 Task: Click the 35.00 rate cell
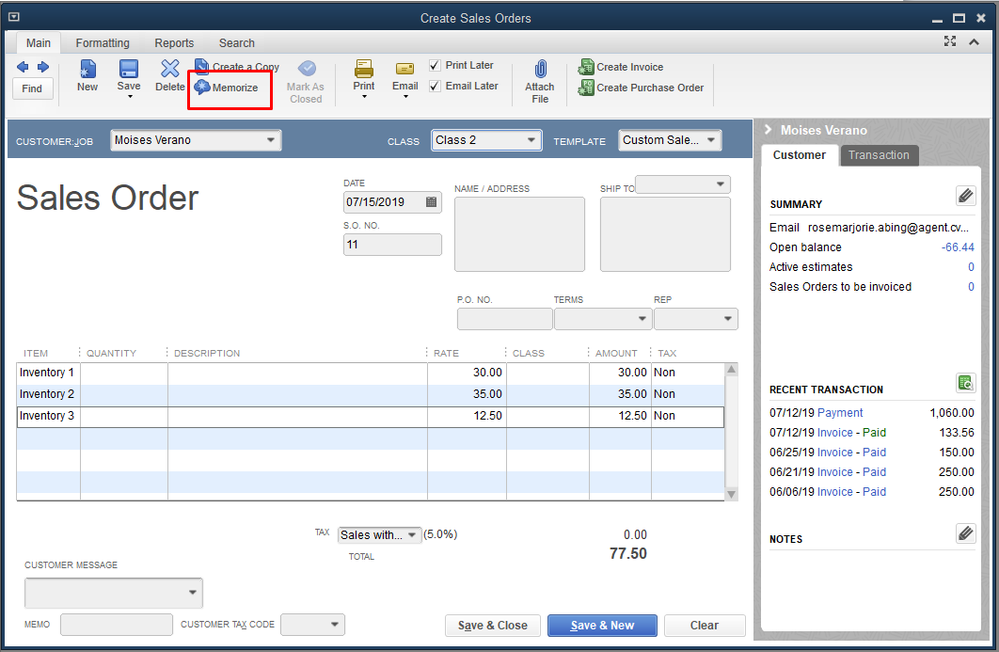click(x=467, y=395)
